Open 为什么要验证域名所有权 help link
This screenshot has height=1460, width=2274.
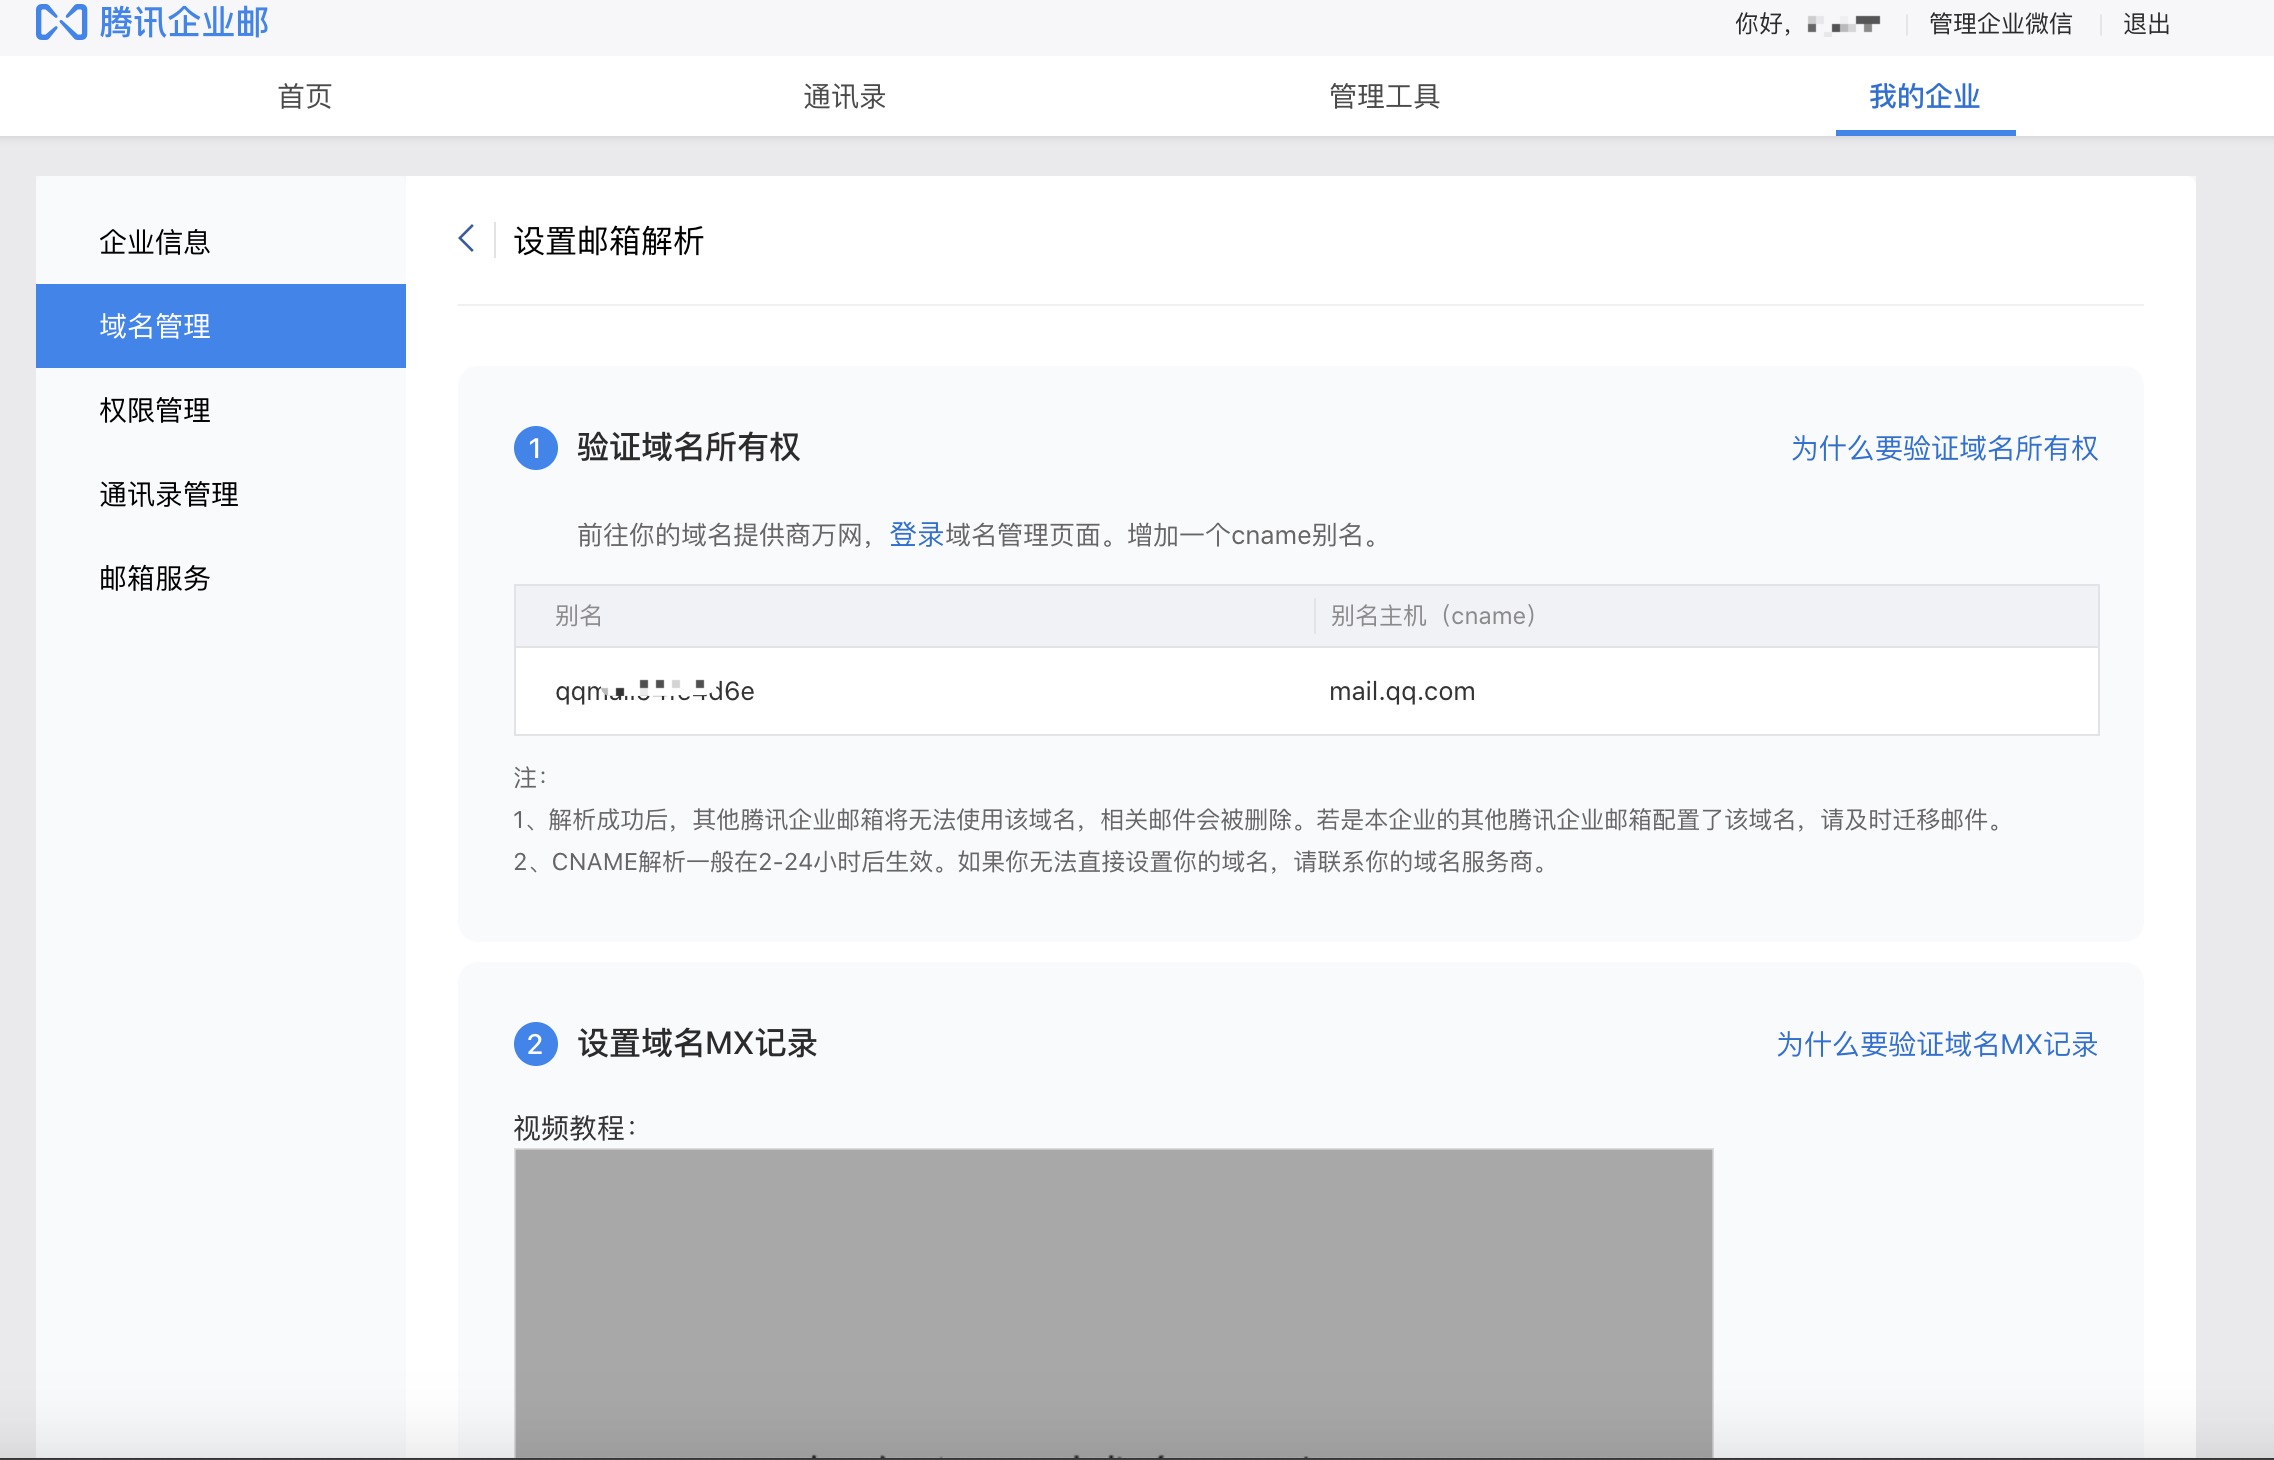tap(1946, 449)
